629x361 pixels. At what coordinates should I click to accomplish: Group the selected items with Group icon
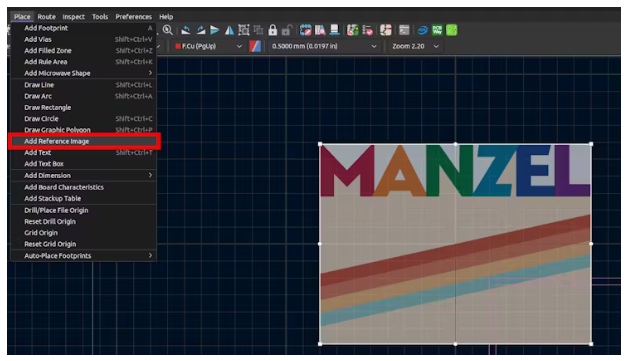[x=244, y=30]
